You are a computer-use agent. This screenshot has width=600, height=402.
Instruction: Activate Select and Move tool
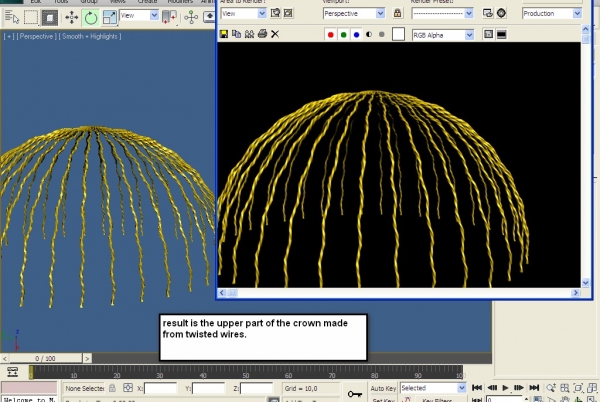72,17
